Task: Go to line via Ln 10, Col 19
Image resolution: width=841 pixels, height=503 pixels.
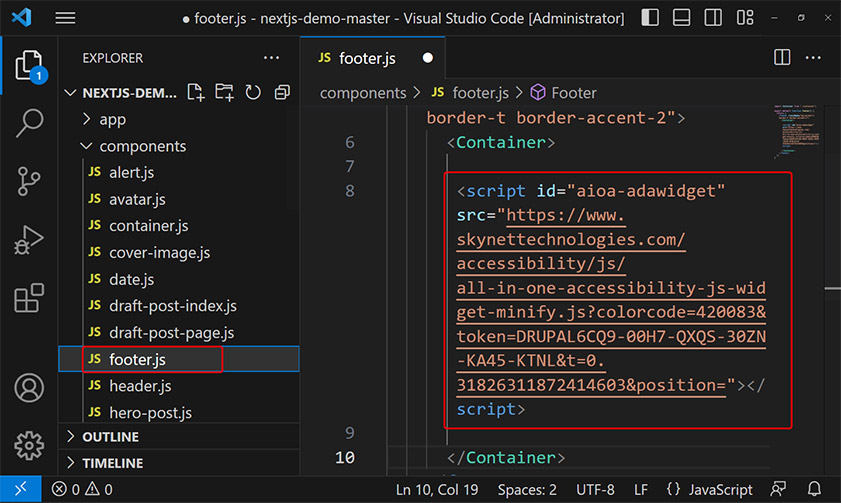Action: point(437,490)
